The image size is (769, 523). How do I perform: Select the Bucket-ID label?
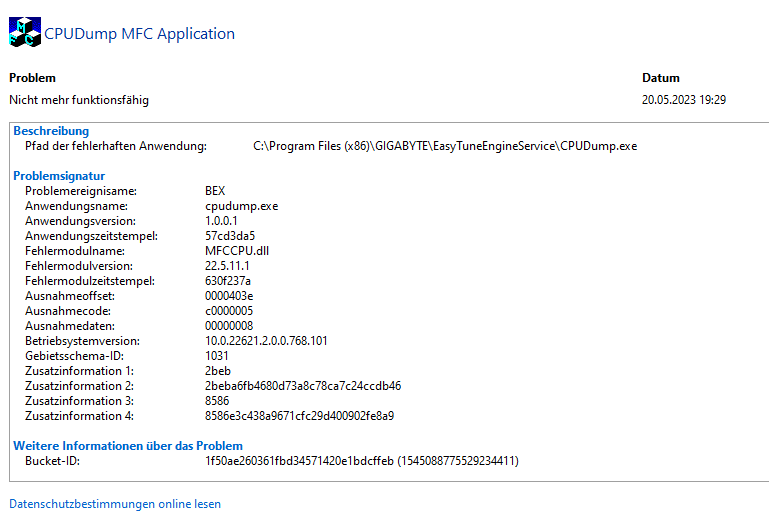52,461
